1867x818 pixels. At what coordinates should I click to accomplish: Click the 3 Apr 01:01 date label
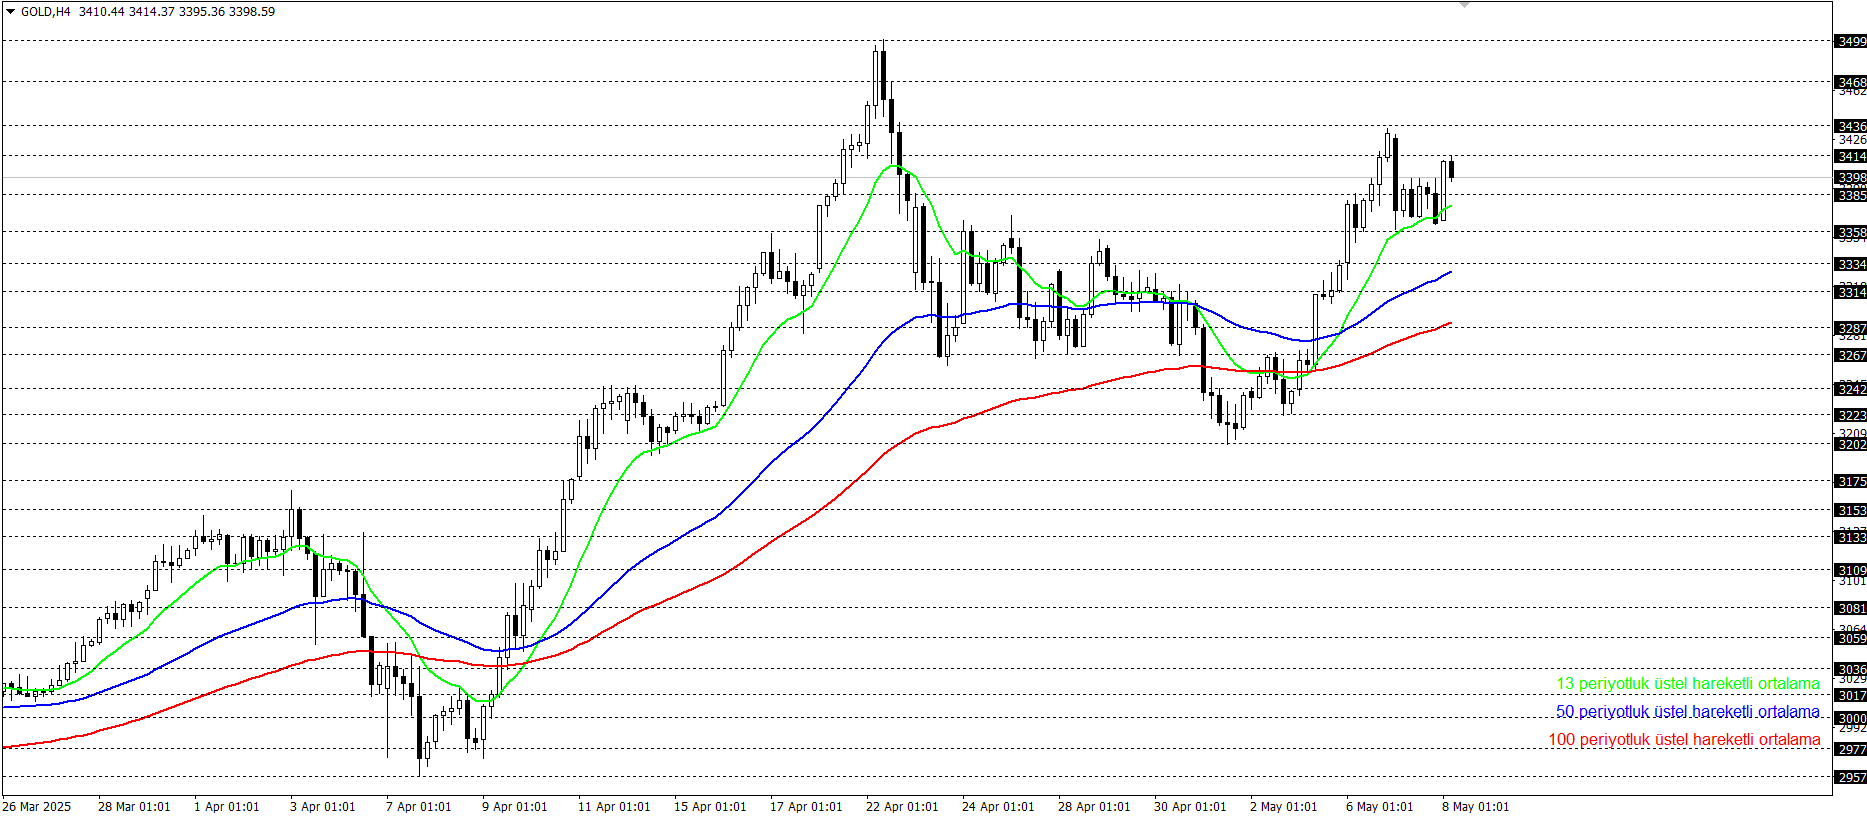pyautogui.click(x=322, y=807)
